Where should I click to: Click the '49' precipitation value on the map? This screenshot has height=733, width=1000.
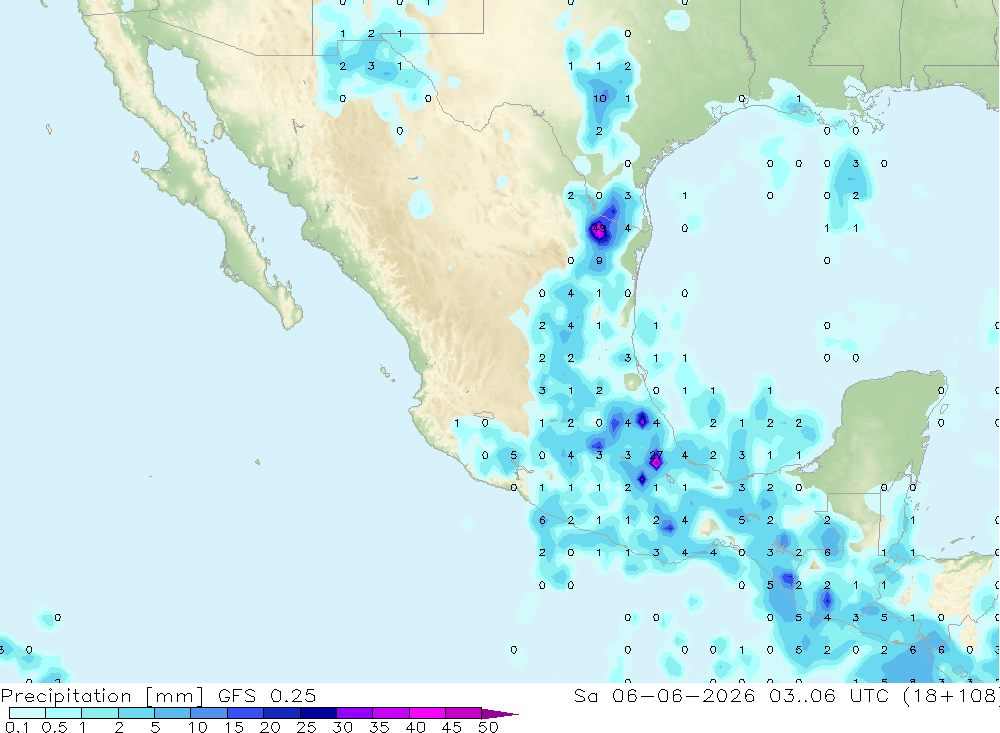coord(599,228)
